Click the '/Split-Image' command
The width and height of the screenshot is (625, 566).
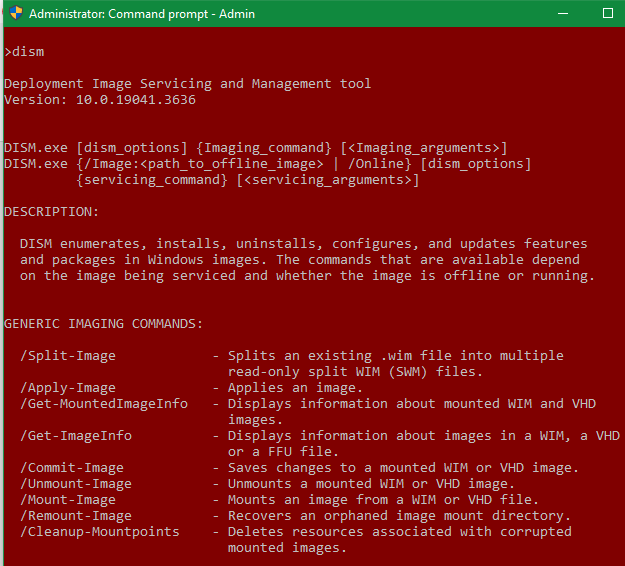(x=68, y=356)
